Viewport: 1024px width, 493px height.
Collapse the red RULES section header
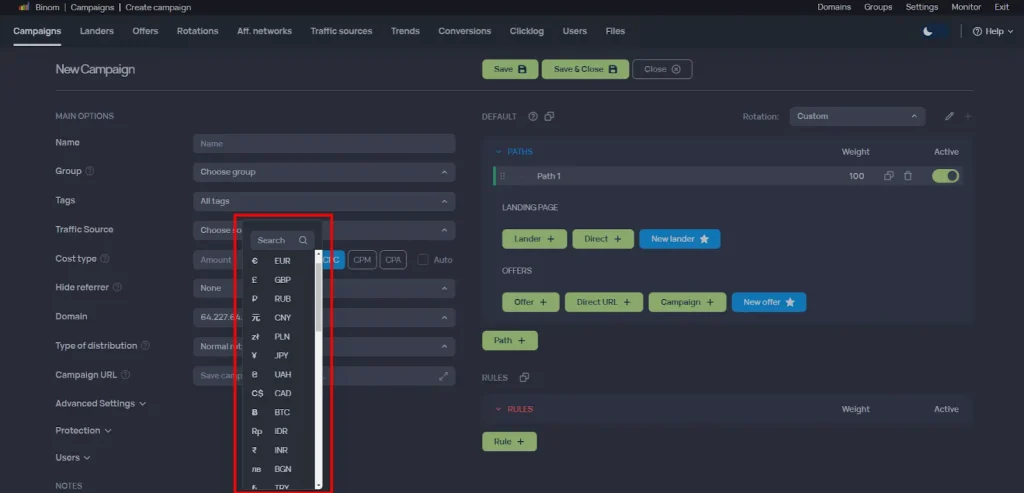[x=514, y=409]
